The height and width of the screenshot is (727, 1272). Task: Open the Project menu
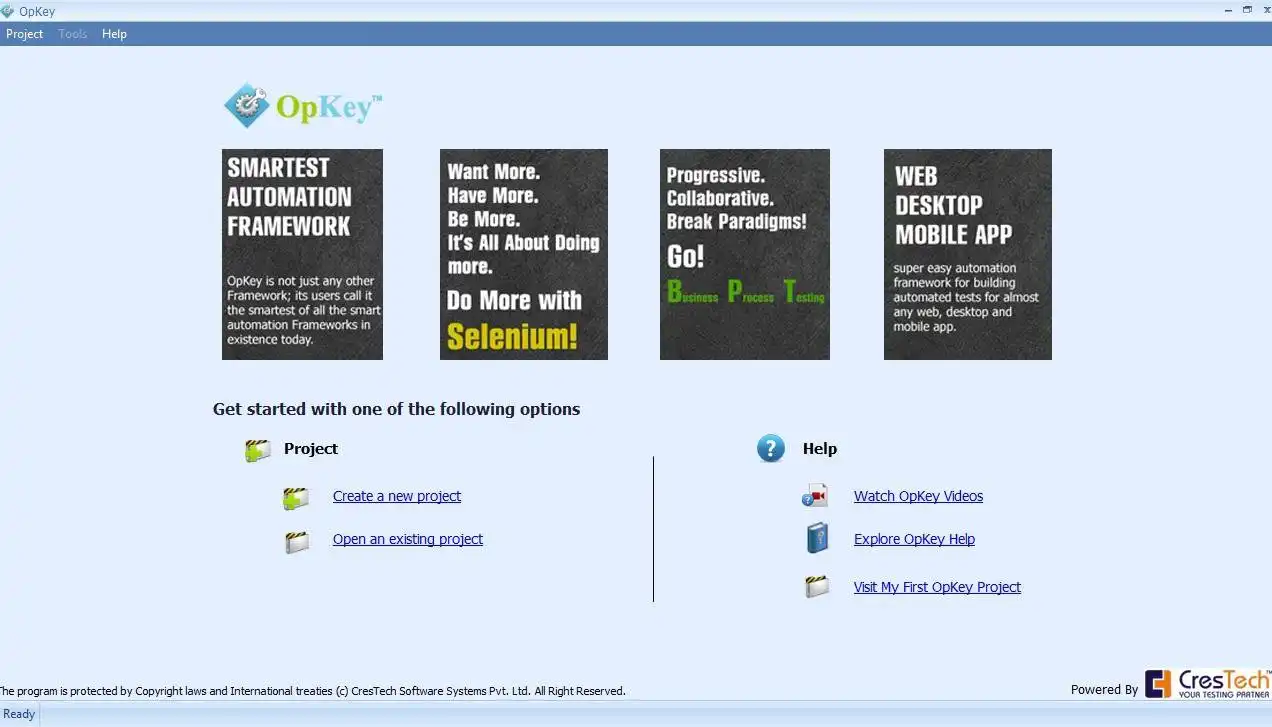click(x=24, y=34)
